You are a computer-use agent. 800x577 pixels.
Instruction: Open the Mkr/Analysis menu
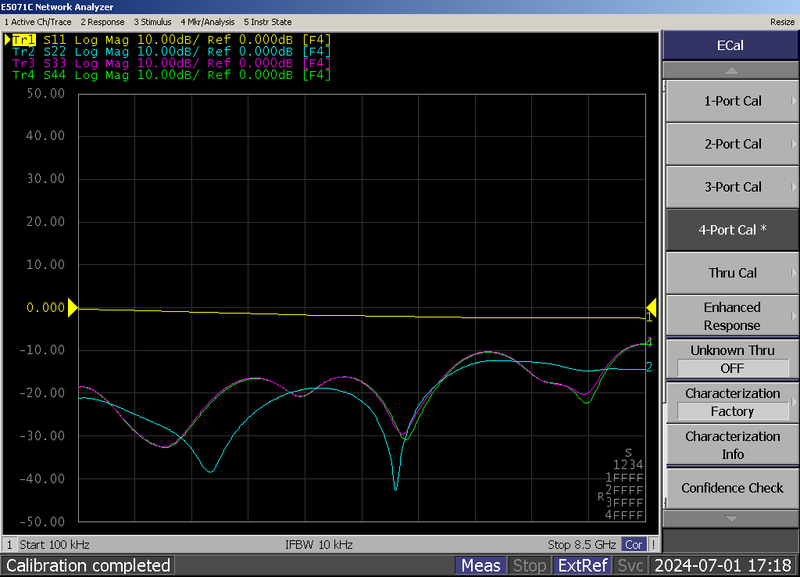coord(207,21)
